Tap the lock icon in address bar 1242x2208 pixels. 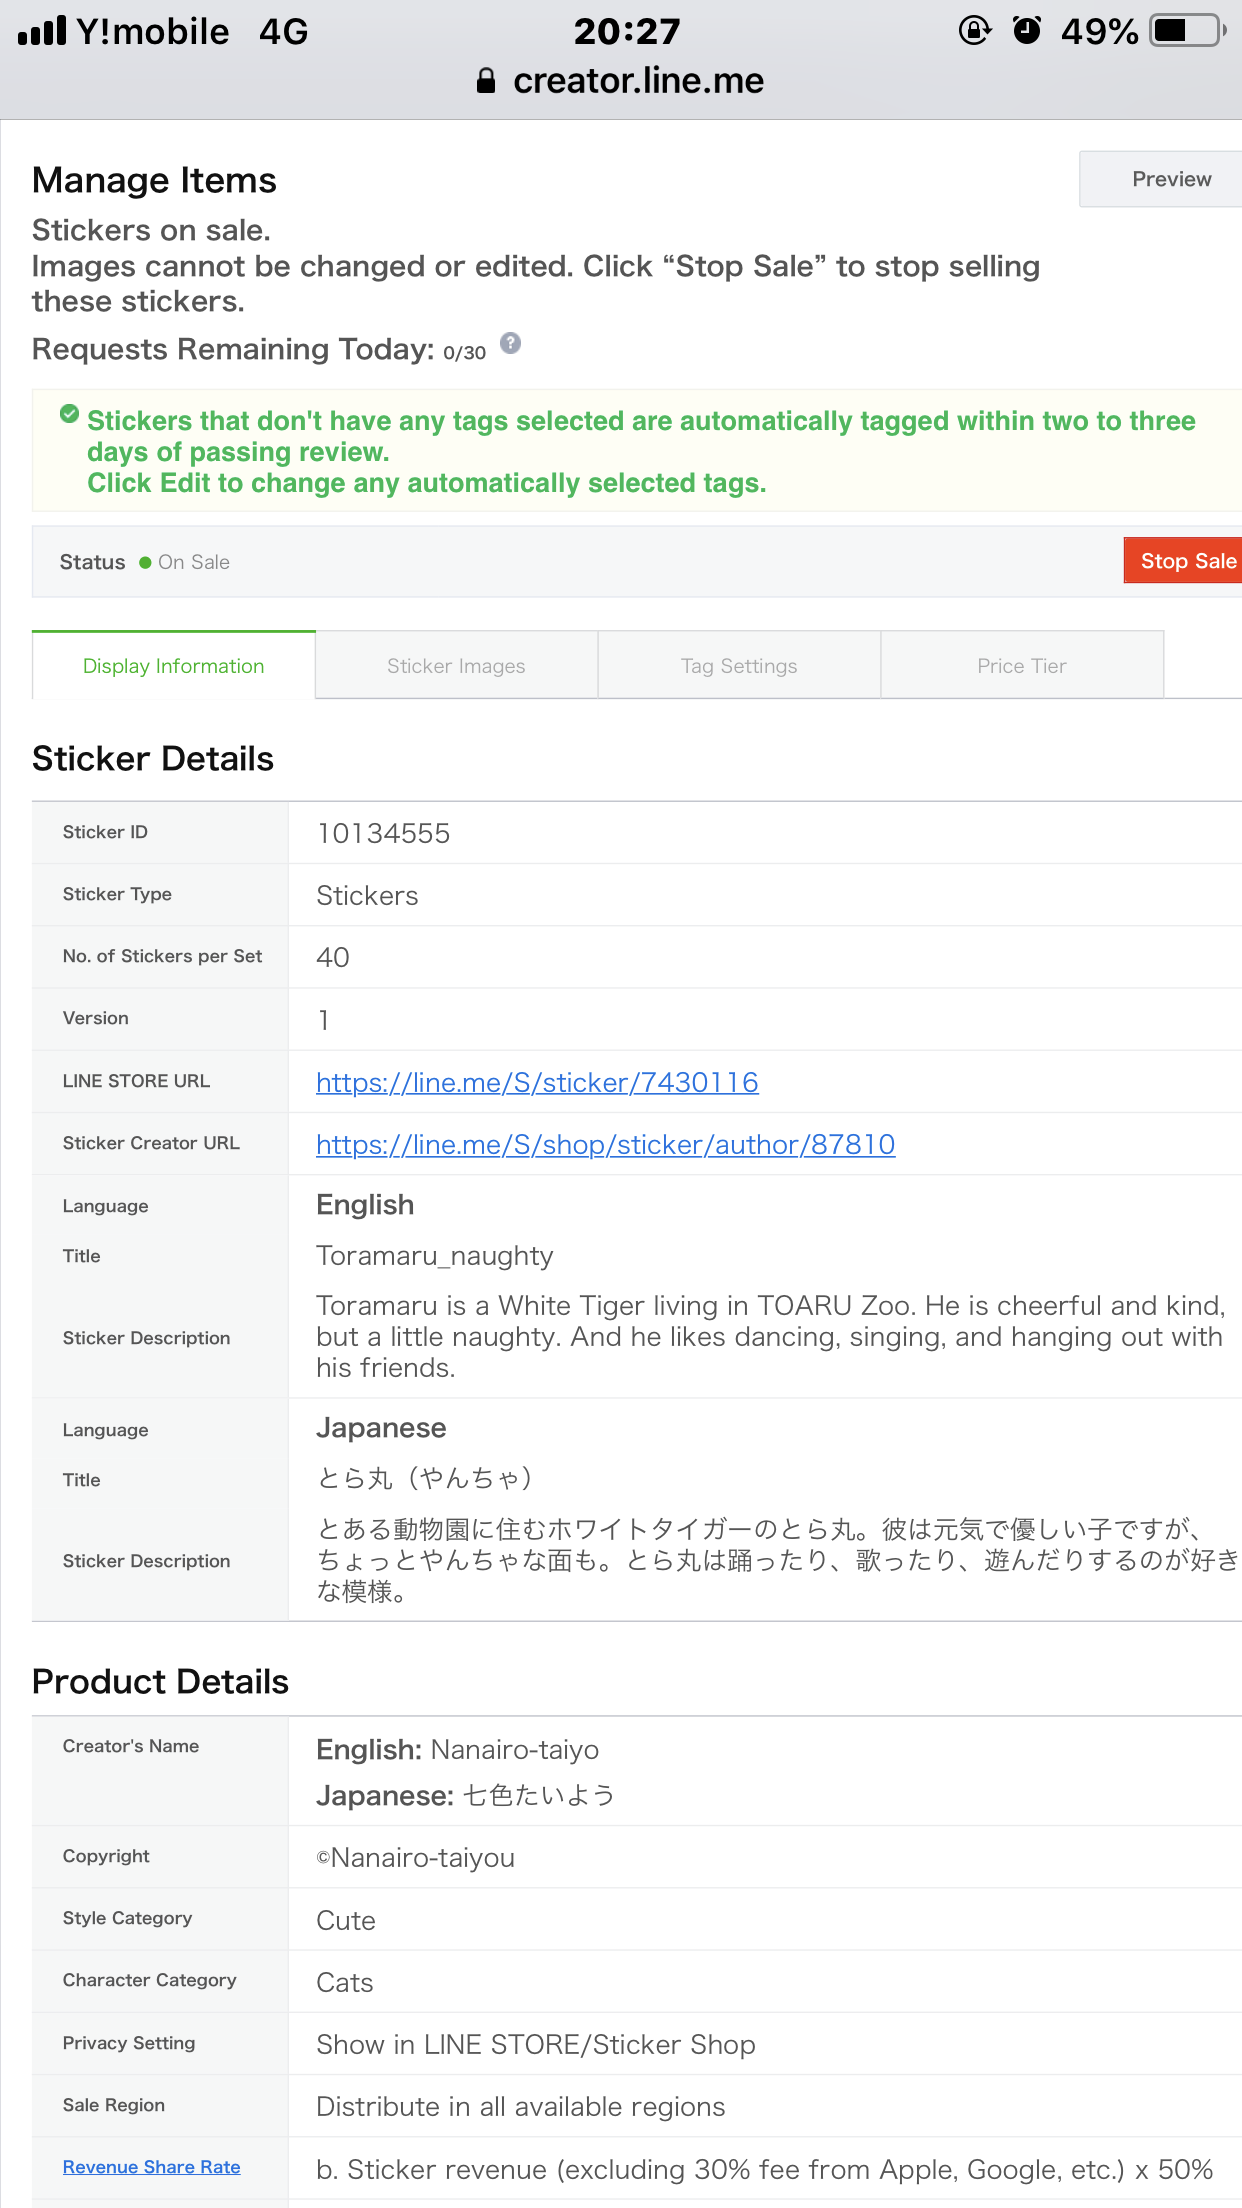(x=486, y=81)
